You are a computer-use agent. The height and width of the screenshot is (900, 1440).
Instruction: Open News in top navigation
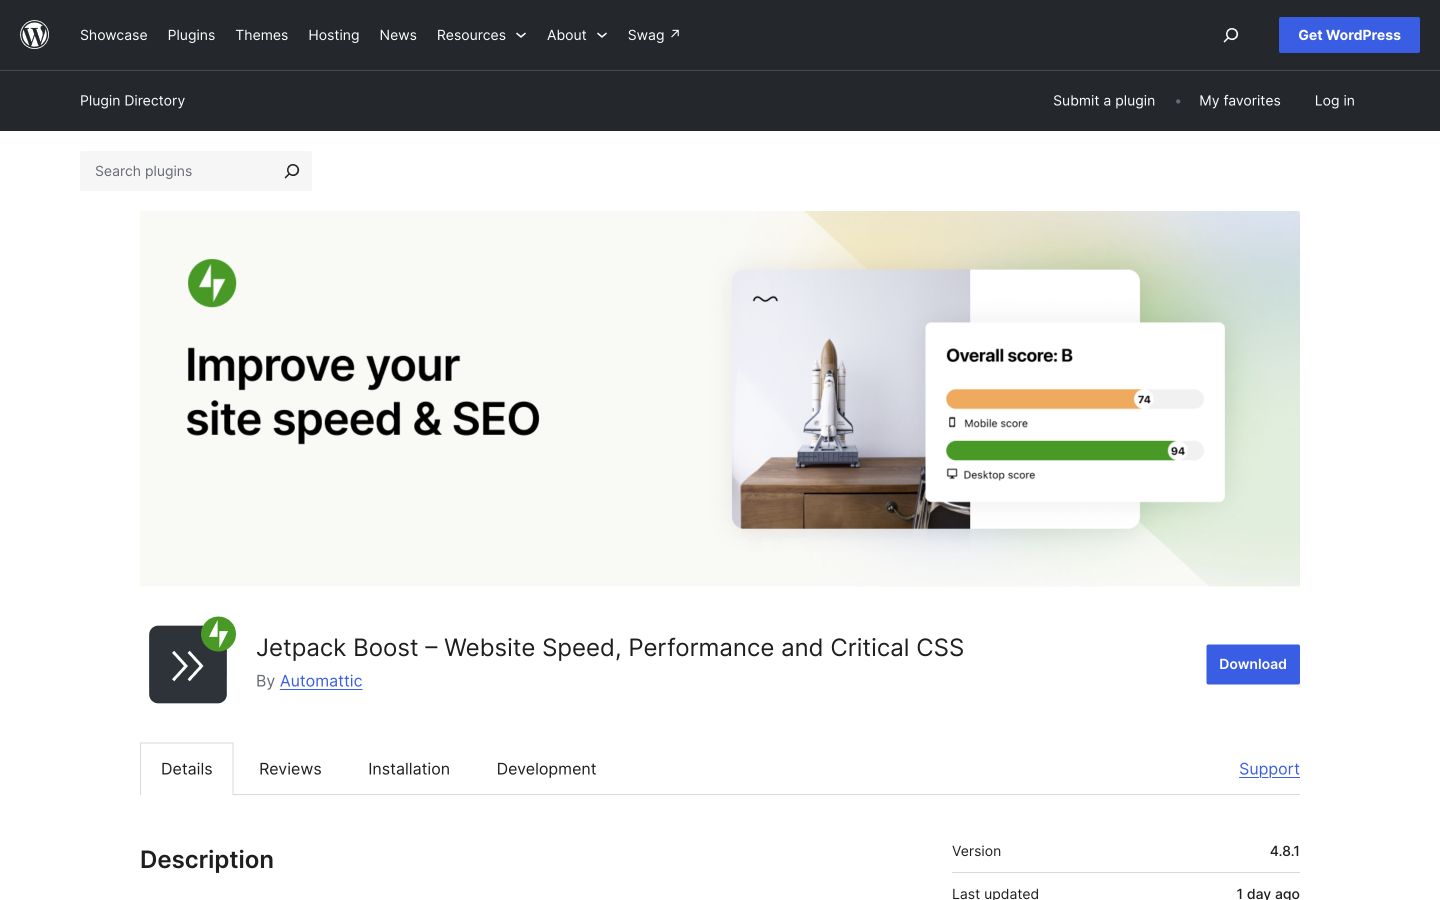tap(398, 35)
